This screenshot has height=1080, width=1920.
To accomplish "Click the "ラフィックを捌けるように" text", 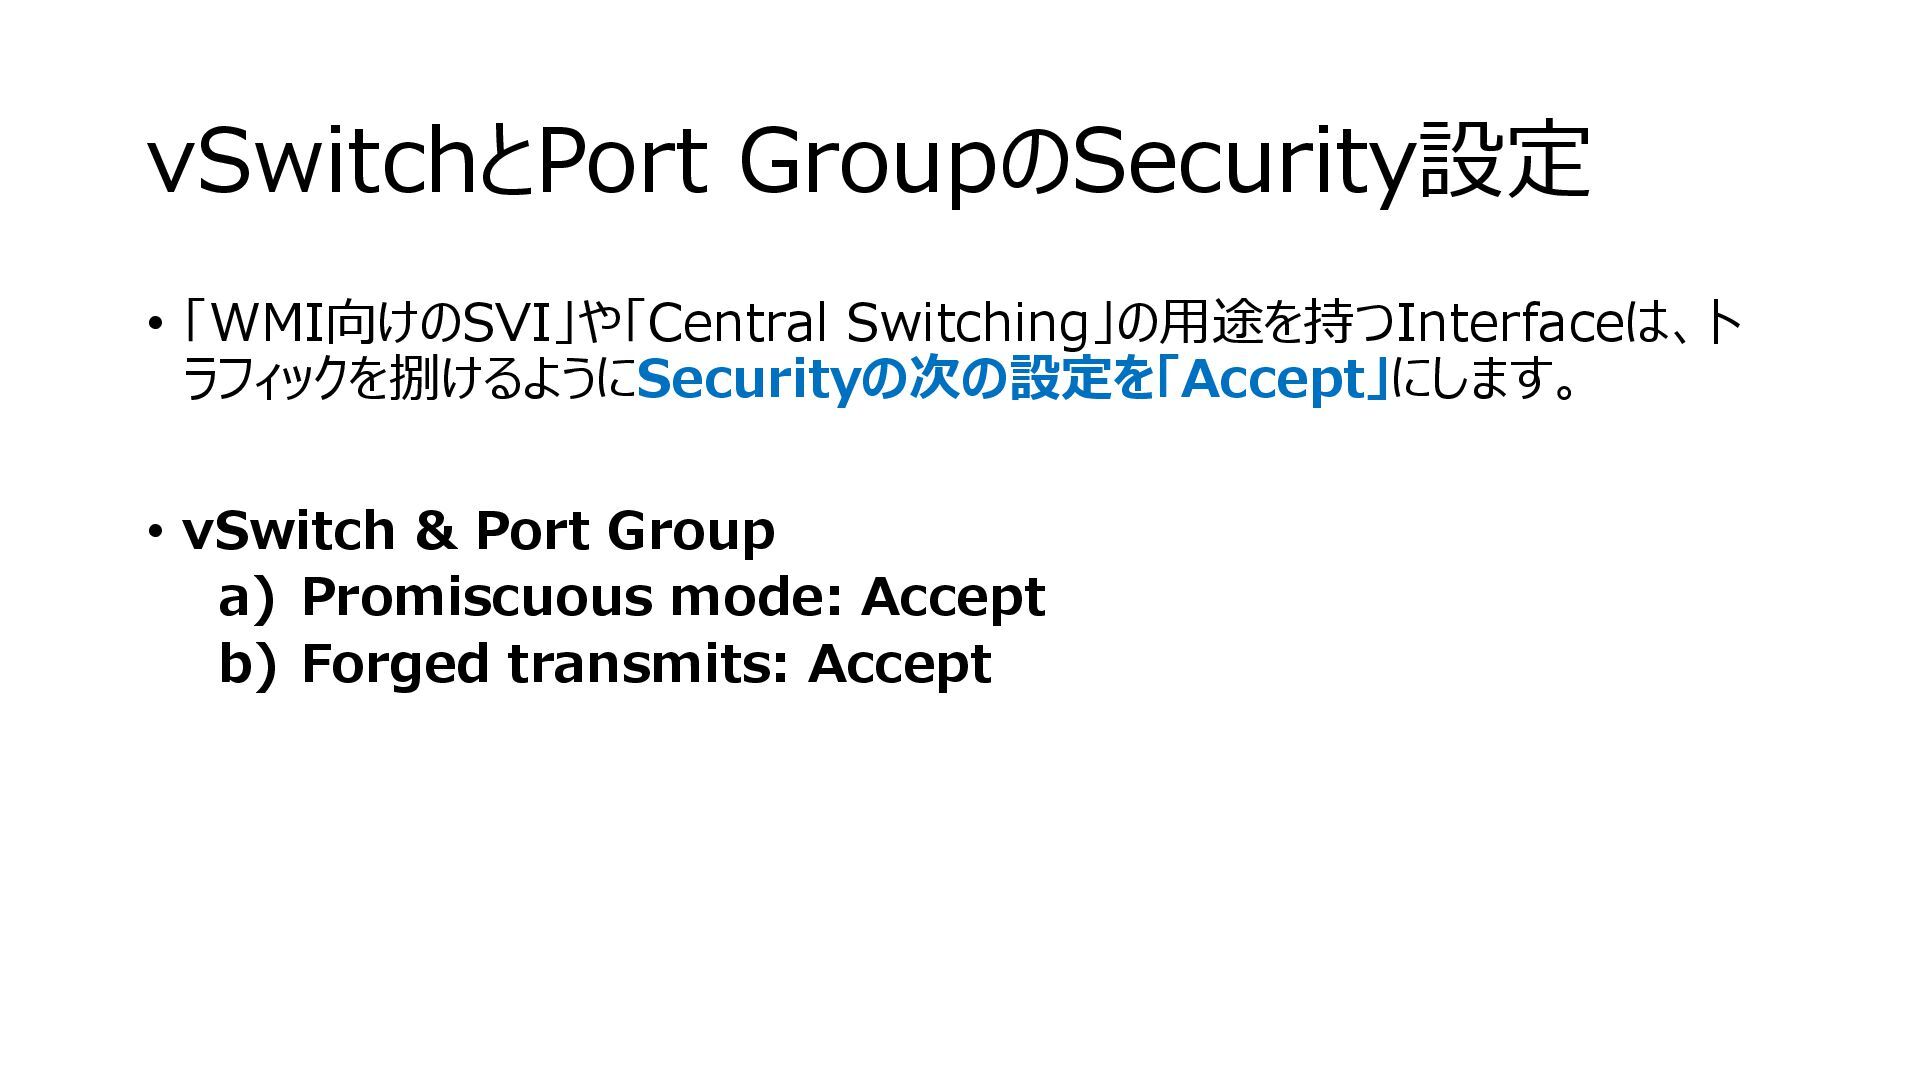I will pyautogui.click(x=410, y=380).
